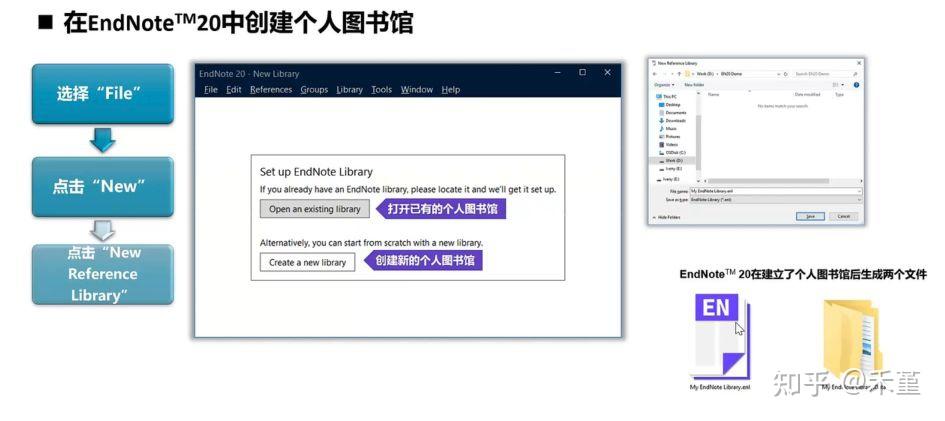Open the Edit menu
The width and height of the screenshot is (945, 421).
(234, 90)
